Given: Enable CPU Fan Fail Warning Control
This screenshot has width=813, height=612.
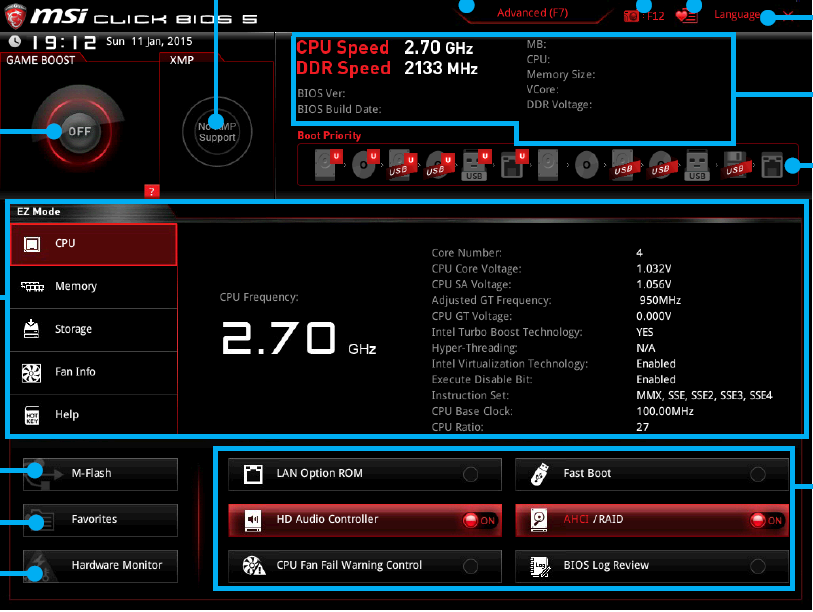Looking at the screenshot, I should click(365, 566).
